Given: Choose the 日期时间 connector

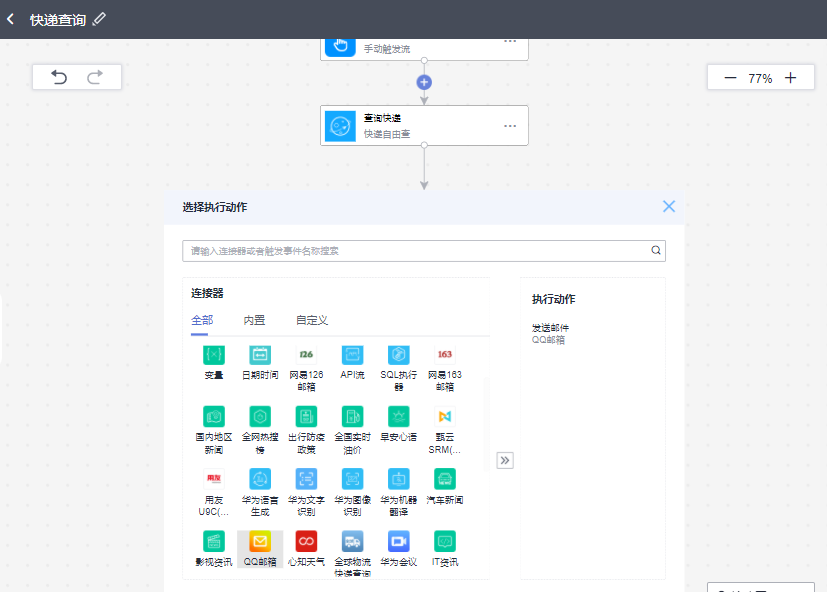Looking at the screenshot, I should coord(260,362).
